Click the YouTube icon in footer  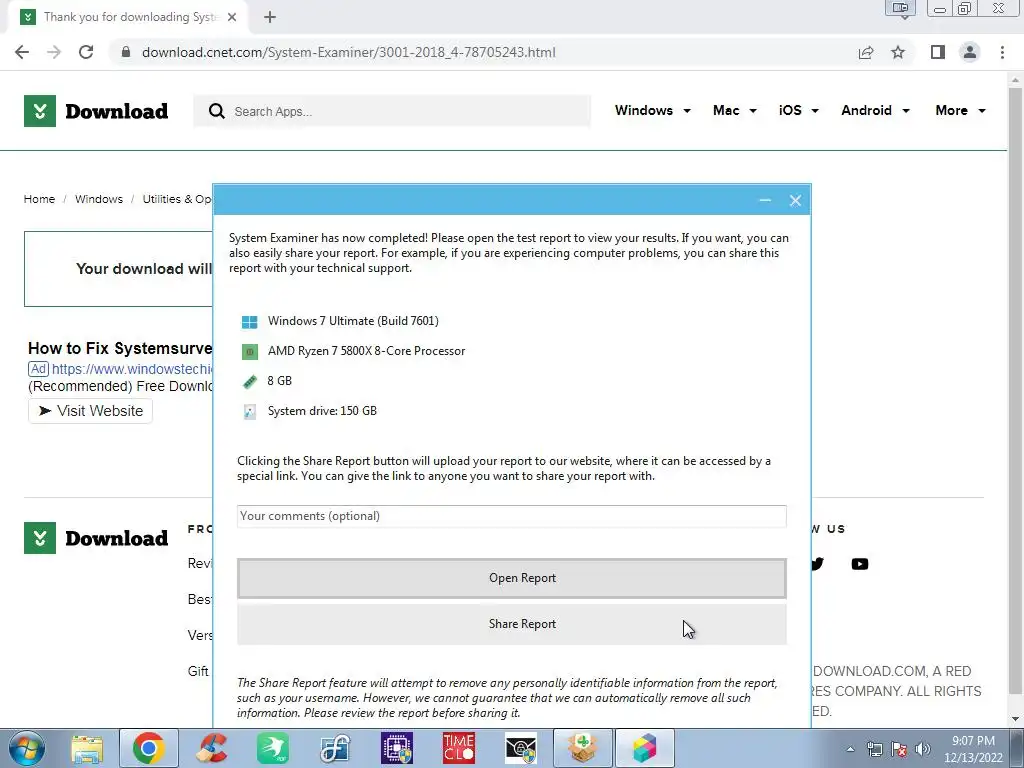[859, 564]
